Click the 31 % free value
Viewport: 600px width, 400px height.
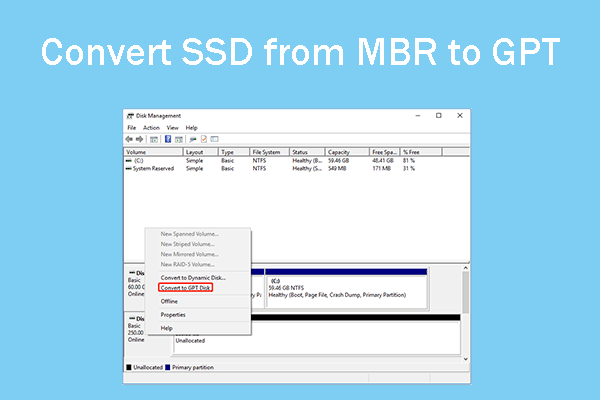coord(409,168)
